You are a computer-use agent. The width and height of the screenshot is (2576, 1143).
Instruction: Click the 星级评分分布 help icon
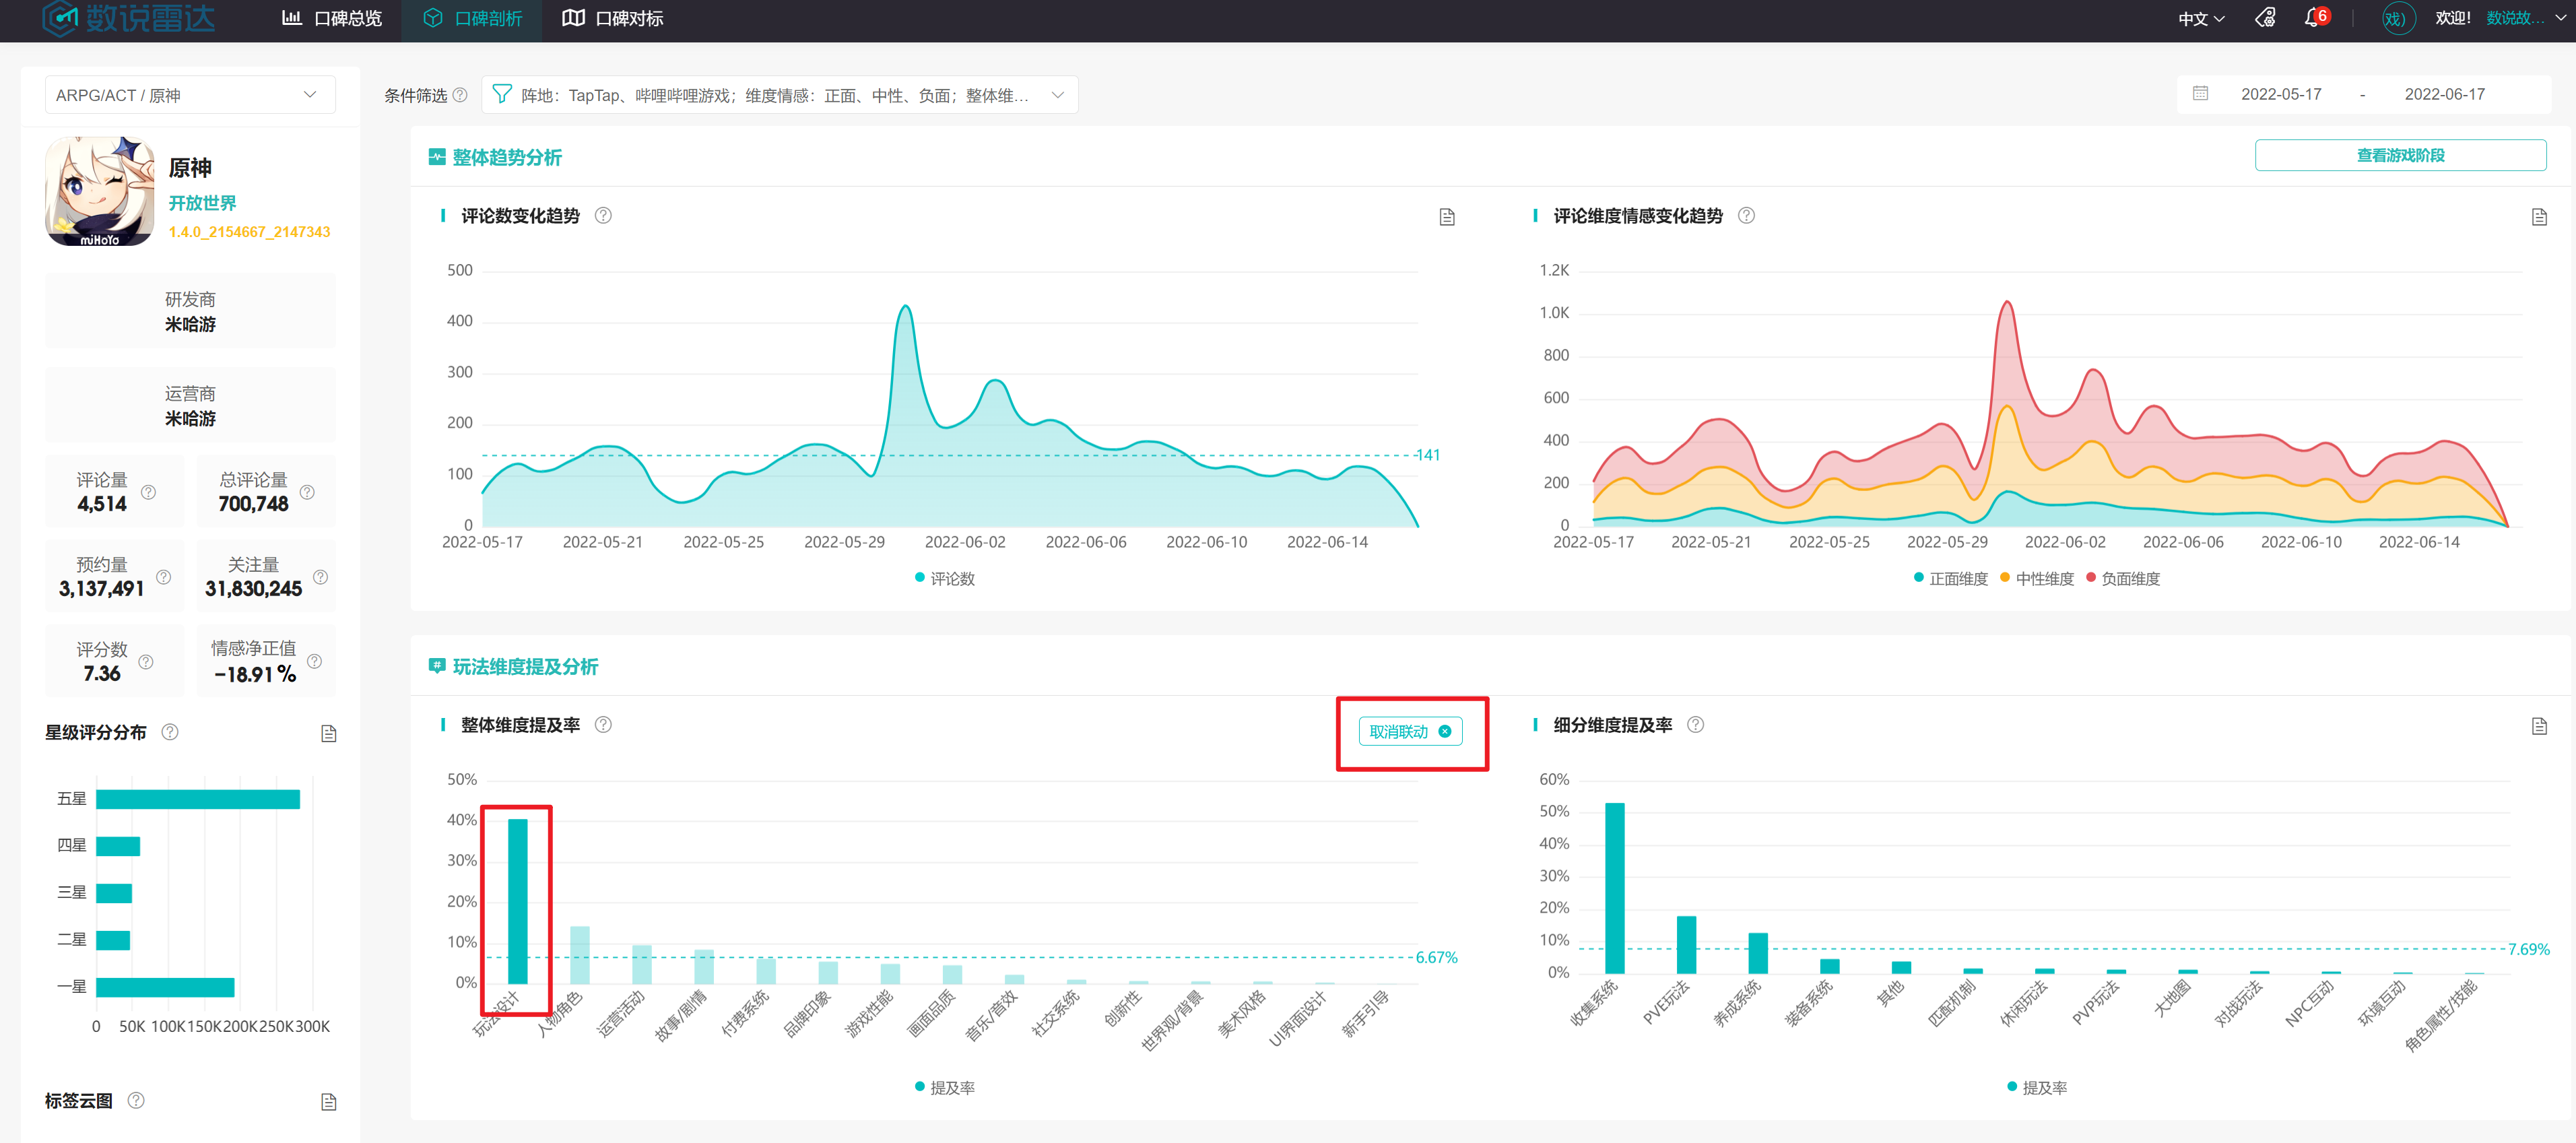point(170,732)
